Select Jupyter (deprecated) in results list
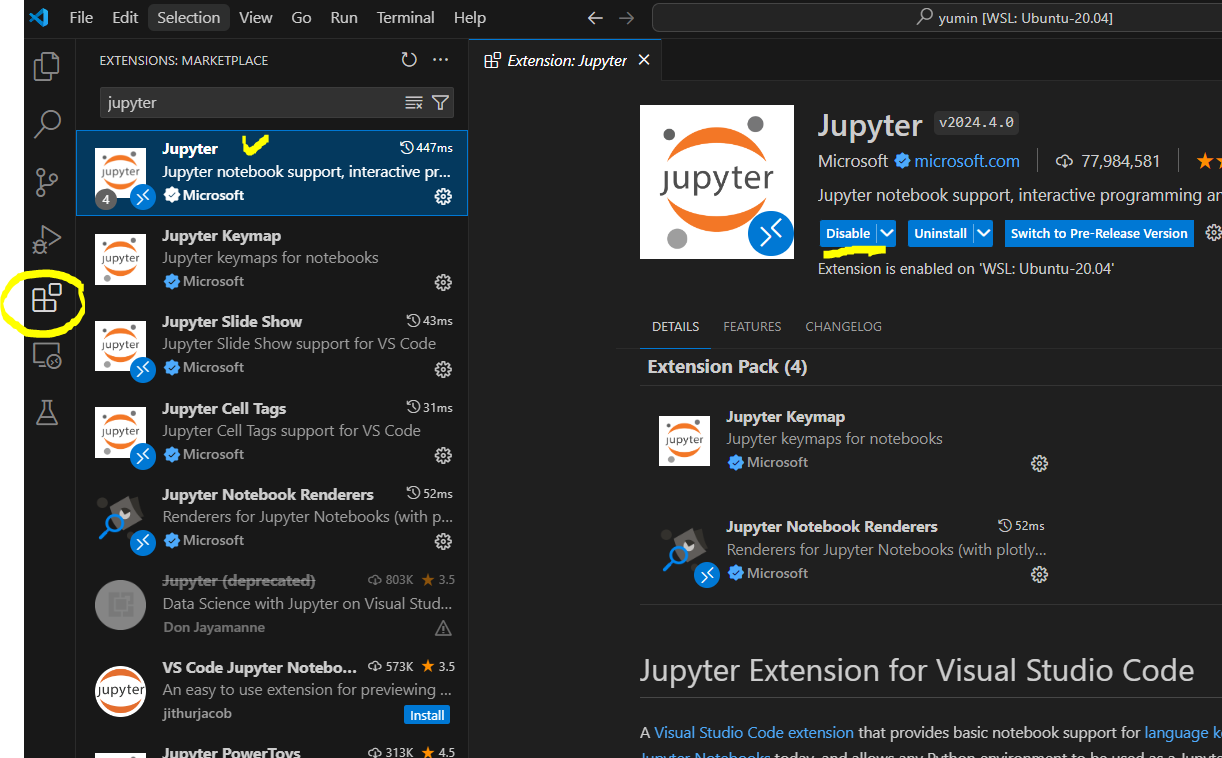 (x=272, y=604)
